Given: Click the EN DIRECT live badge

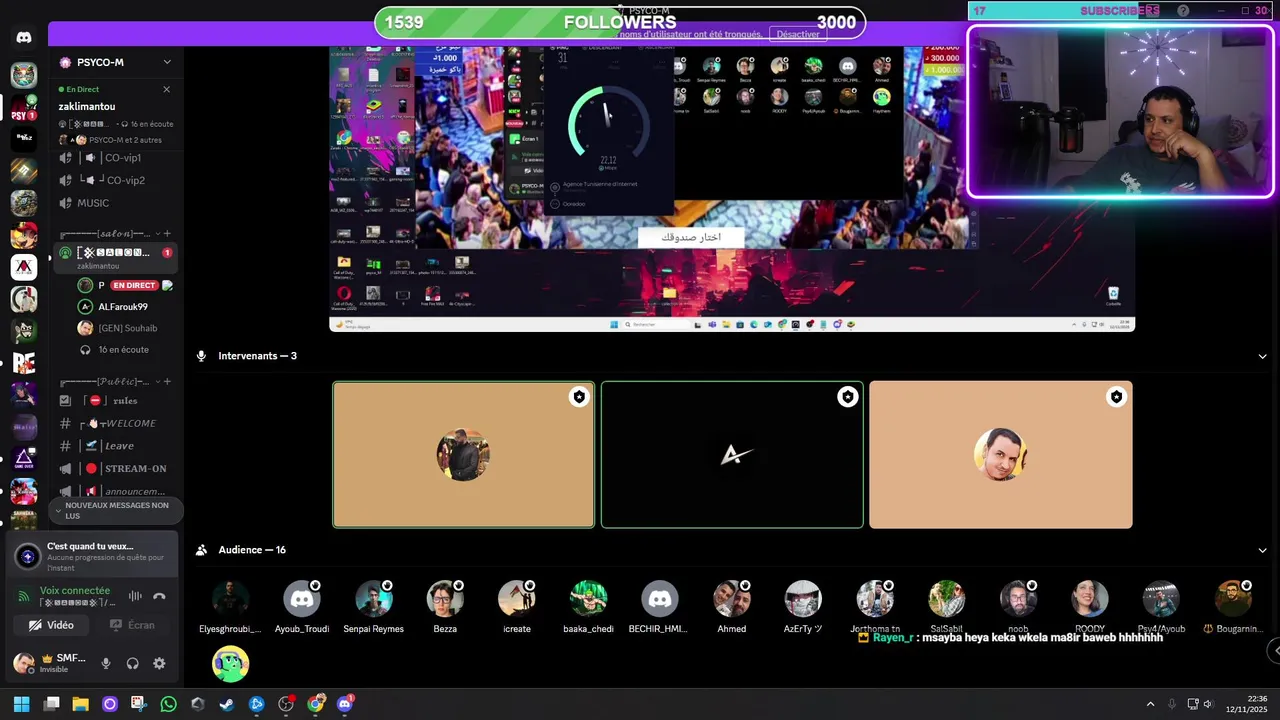Looking at the screenshot, I should pos(134,285).
